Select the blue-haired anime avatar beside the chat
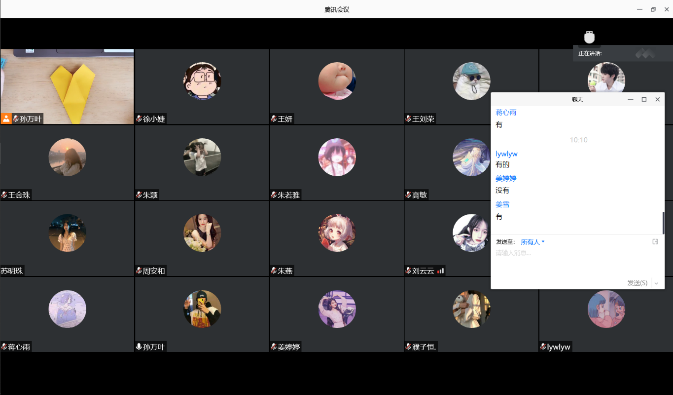The height and width of the screenshot is (395, 673). [472, 157]
